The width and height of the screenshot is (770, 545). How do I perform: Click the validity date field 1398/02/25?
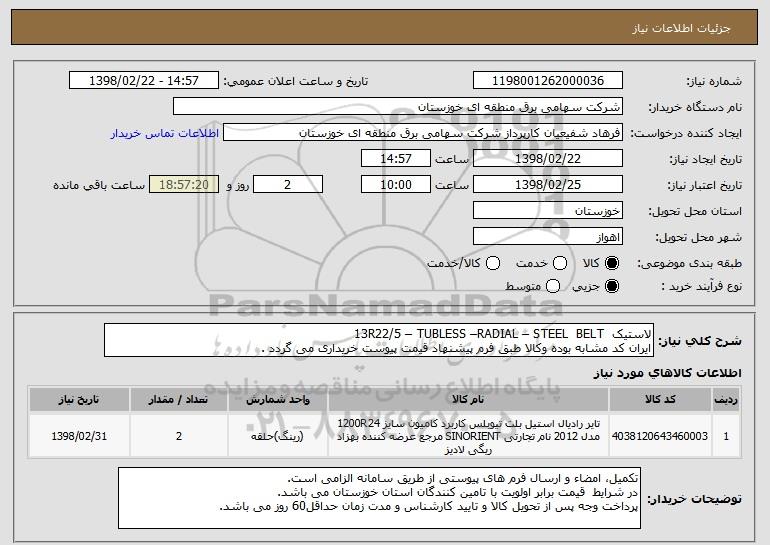click(548, 185)
